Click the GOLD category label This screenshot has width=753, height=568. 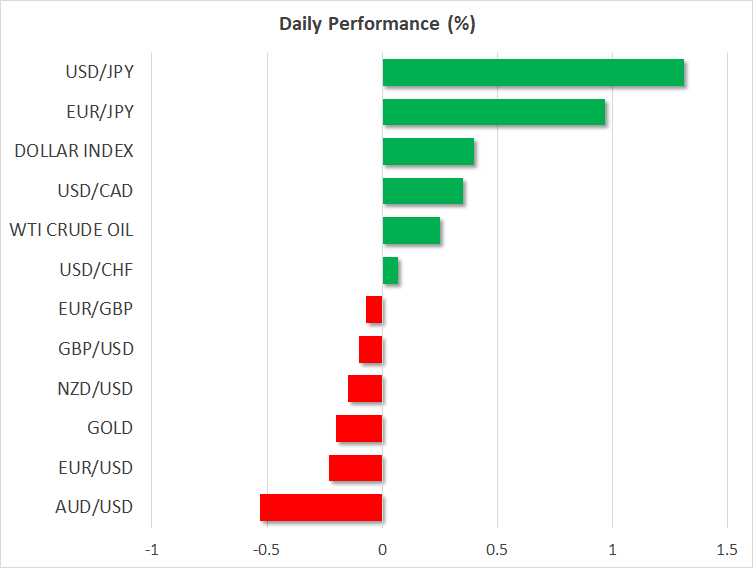click(x=110, y=428)
